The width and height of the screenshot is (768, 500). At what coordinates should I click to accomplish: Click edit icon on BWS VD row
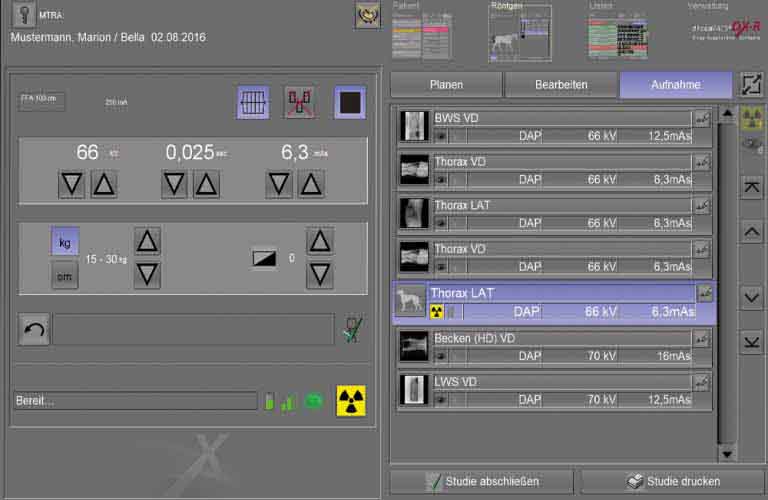[x=702, y=119]
